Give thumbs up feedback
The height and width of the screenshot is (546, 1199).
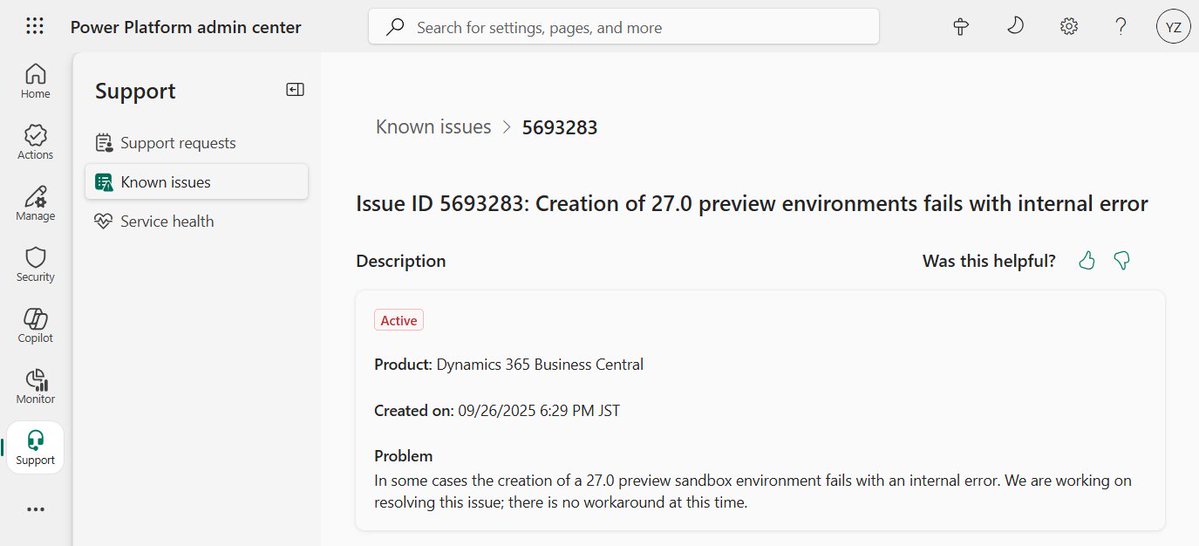coord(1087,261)
